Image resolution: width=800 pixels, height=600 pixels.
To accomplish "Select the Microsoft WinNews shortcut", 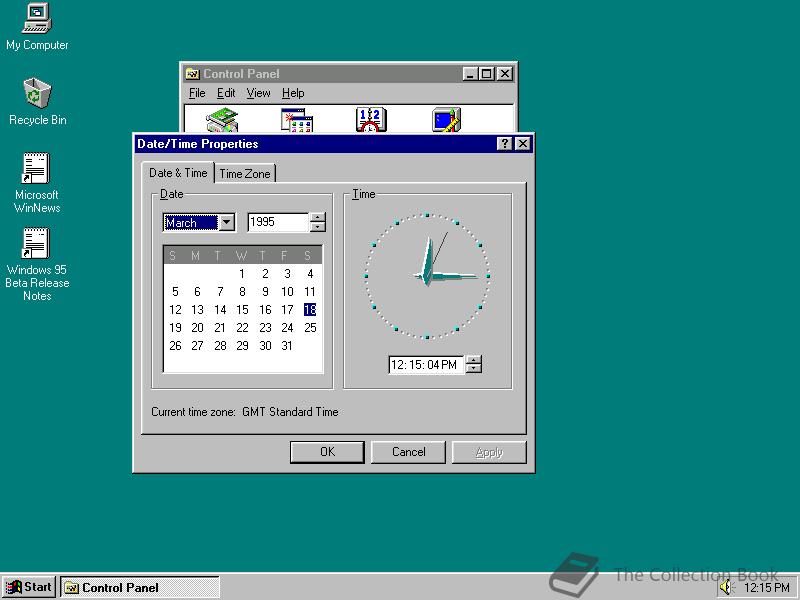I will point(37,183).
